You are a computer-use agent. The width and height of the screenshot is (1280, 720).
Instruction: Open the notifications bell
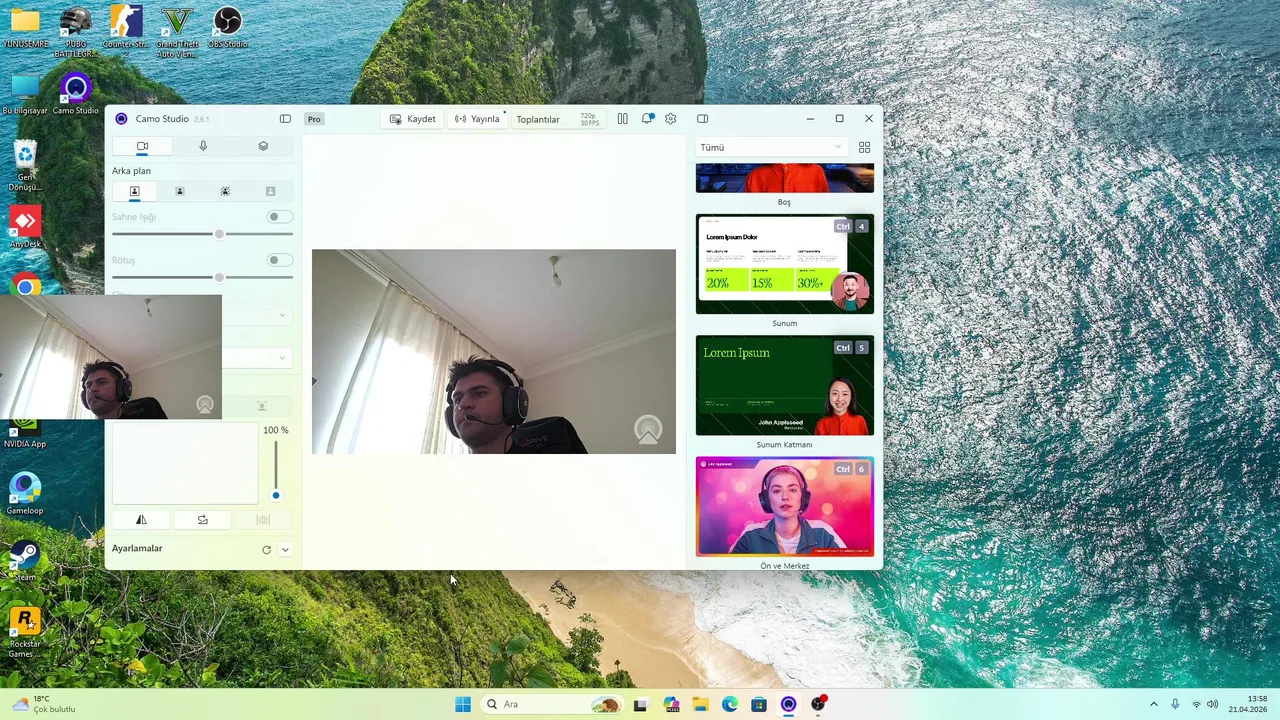click(647, 119)
